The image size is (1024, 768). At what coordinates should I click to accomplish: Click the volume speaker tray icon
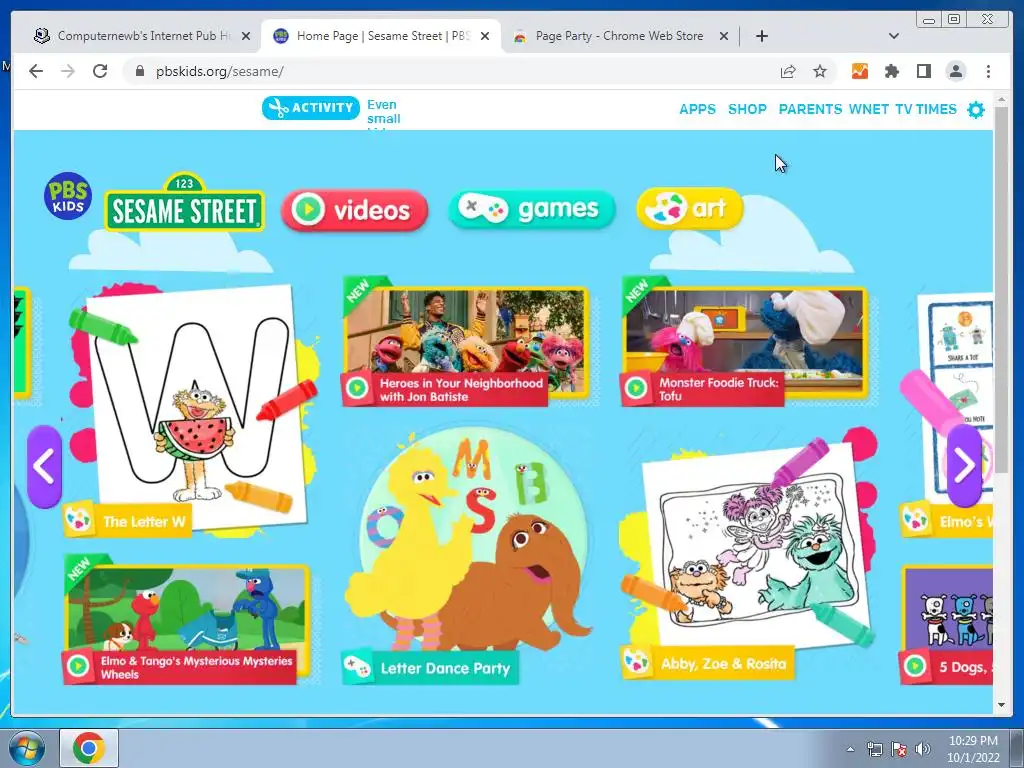pyautogui.click(x=923, y=749)
